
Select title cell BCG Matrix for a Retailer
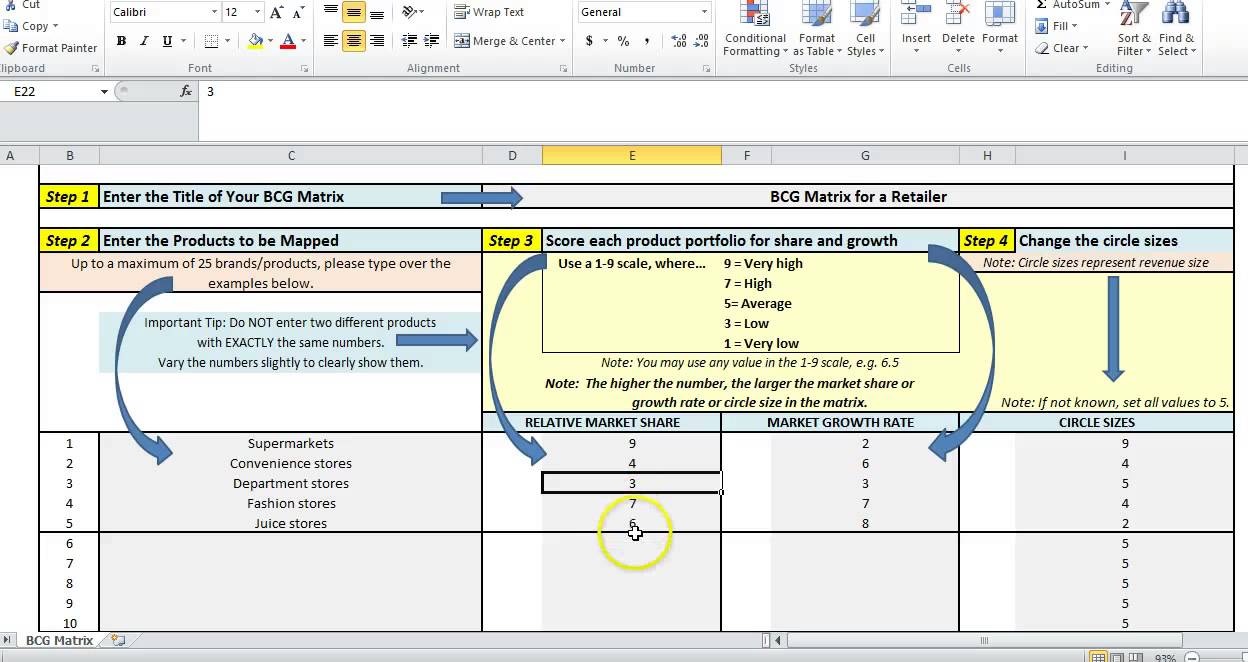858,197
